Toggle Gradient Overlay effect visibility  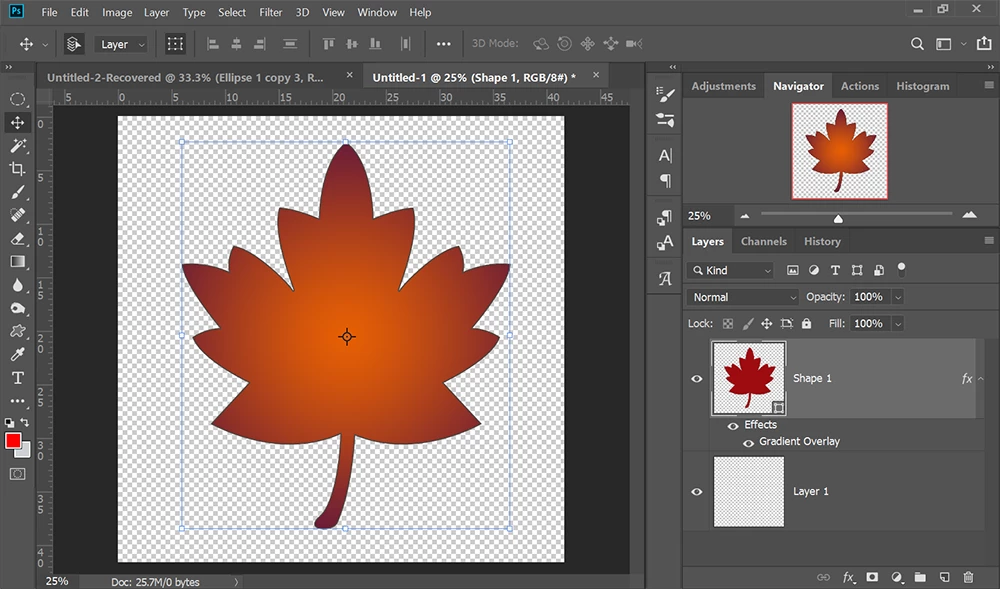coord(748,442)
